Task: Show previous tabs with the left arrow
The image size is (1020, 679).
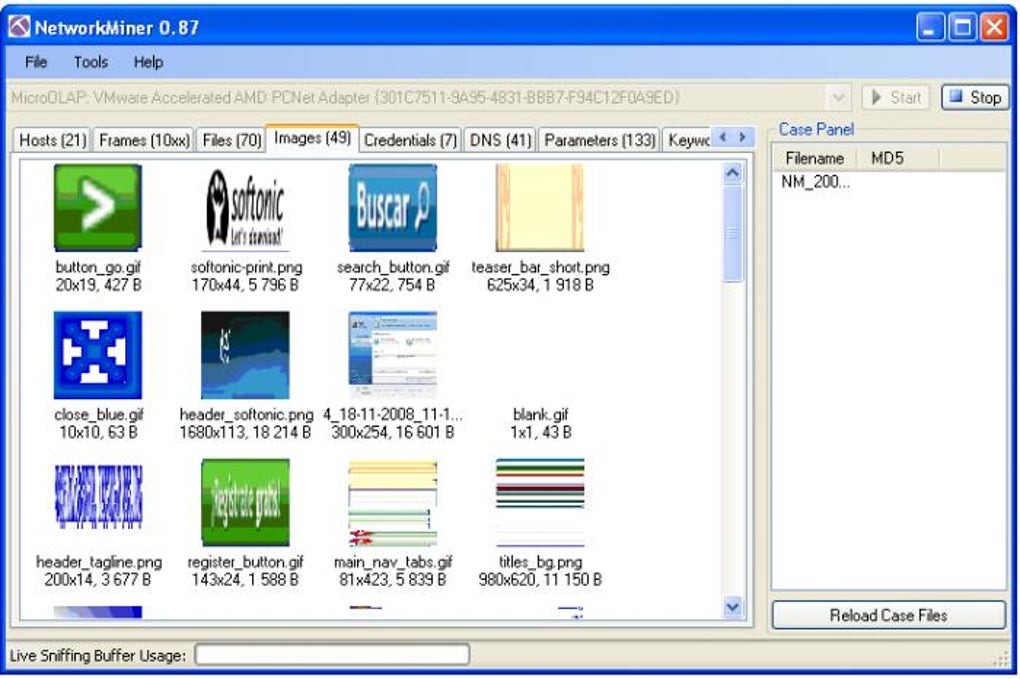Action: pos(723,137)
